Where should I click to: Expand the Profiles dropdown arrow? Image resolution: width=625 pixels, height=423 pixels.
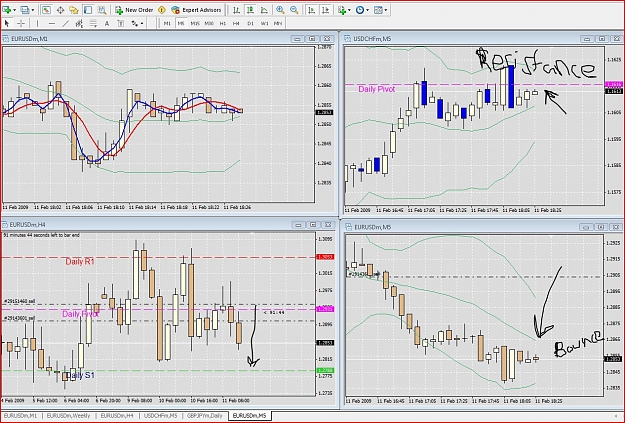[x=33, y=10]
